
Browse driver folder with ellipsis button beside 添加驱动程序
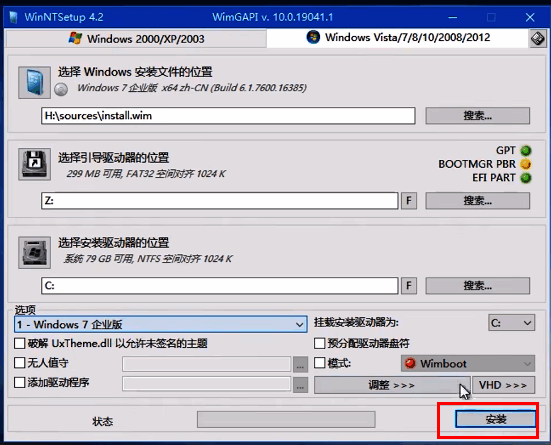point(300,385)
